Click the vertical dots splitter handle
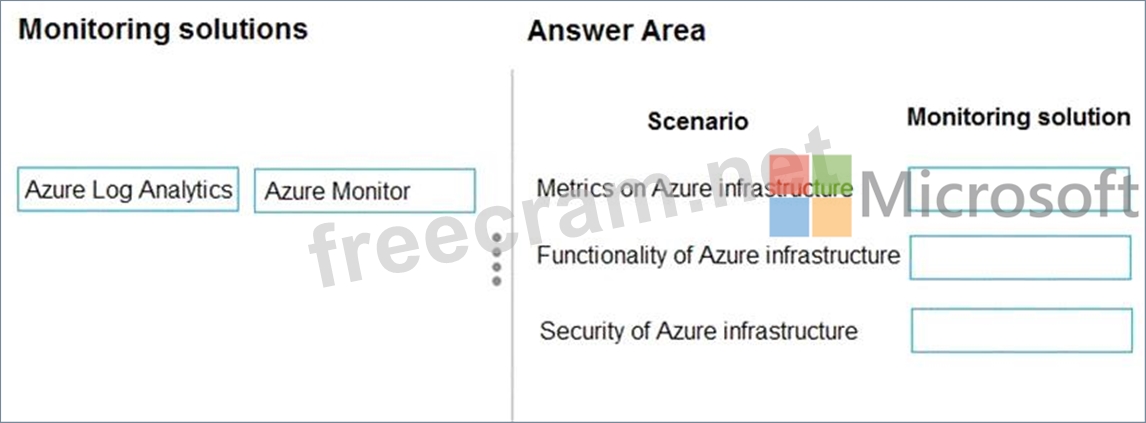Image resolution: width=1146 pixels, height=423 pixels. click(497, 259)
